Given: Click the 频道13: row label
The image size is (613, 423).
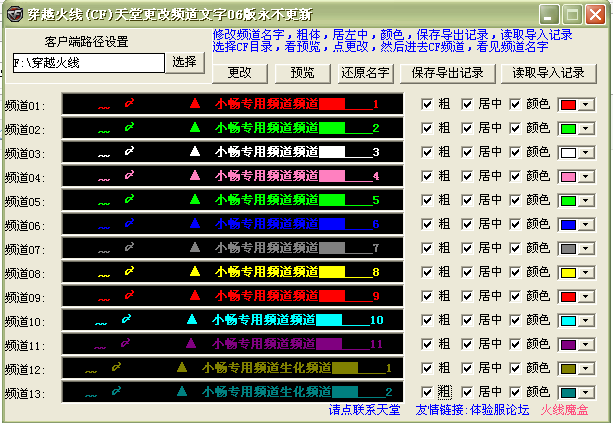Looking at the screenshot, I should tap(25, 394).
